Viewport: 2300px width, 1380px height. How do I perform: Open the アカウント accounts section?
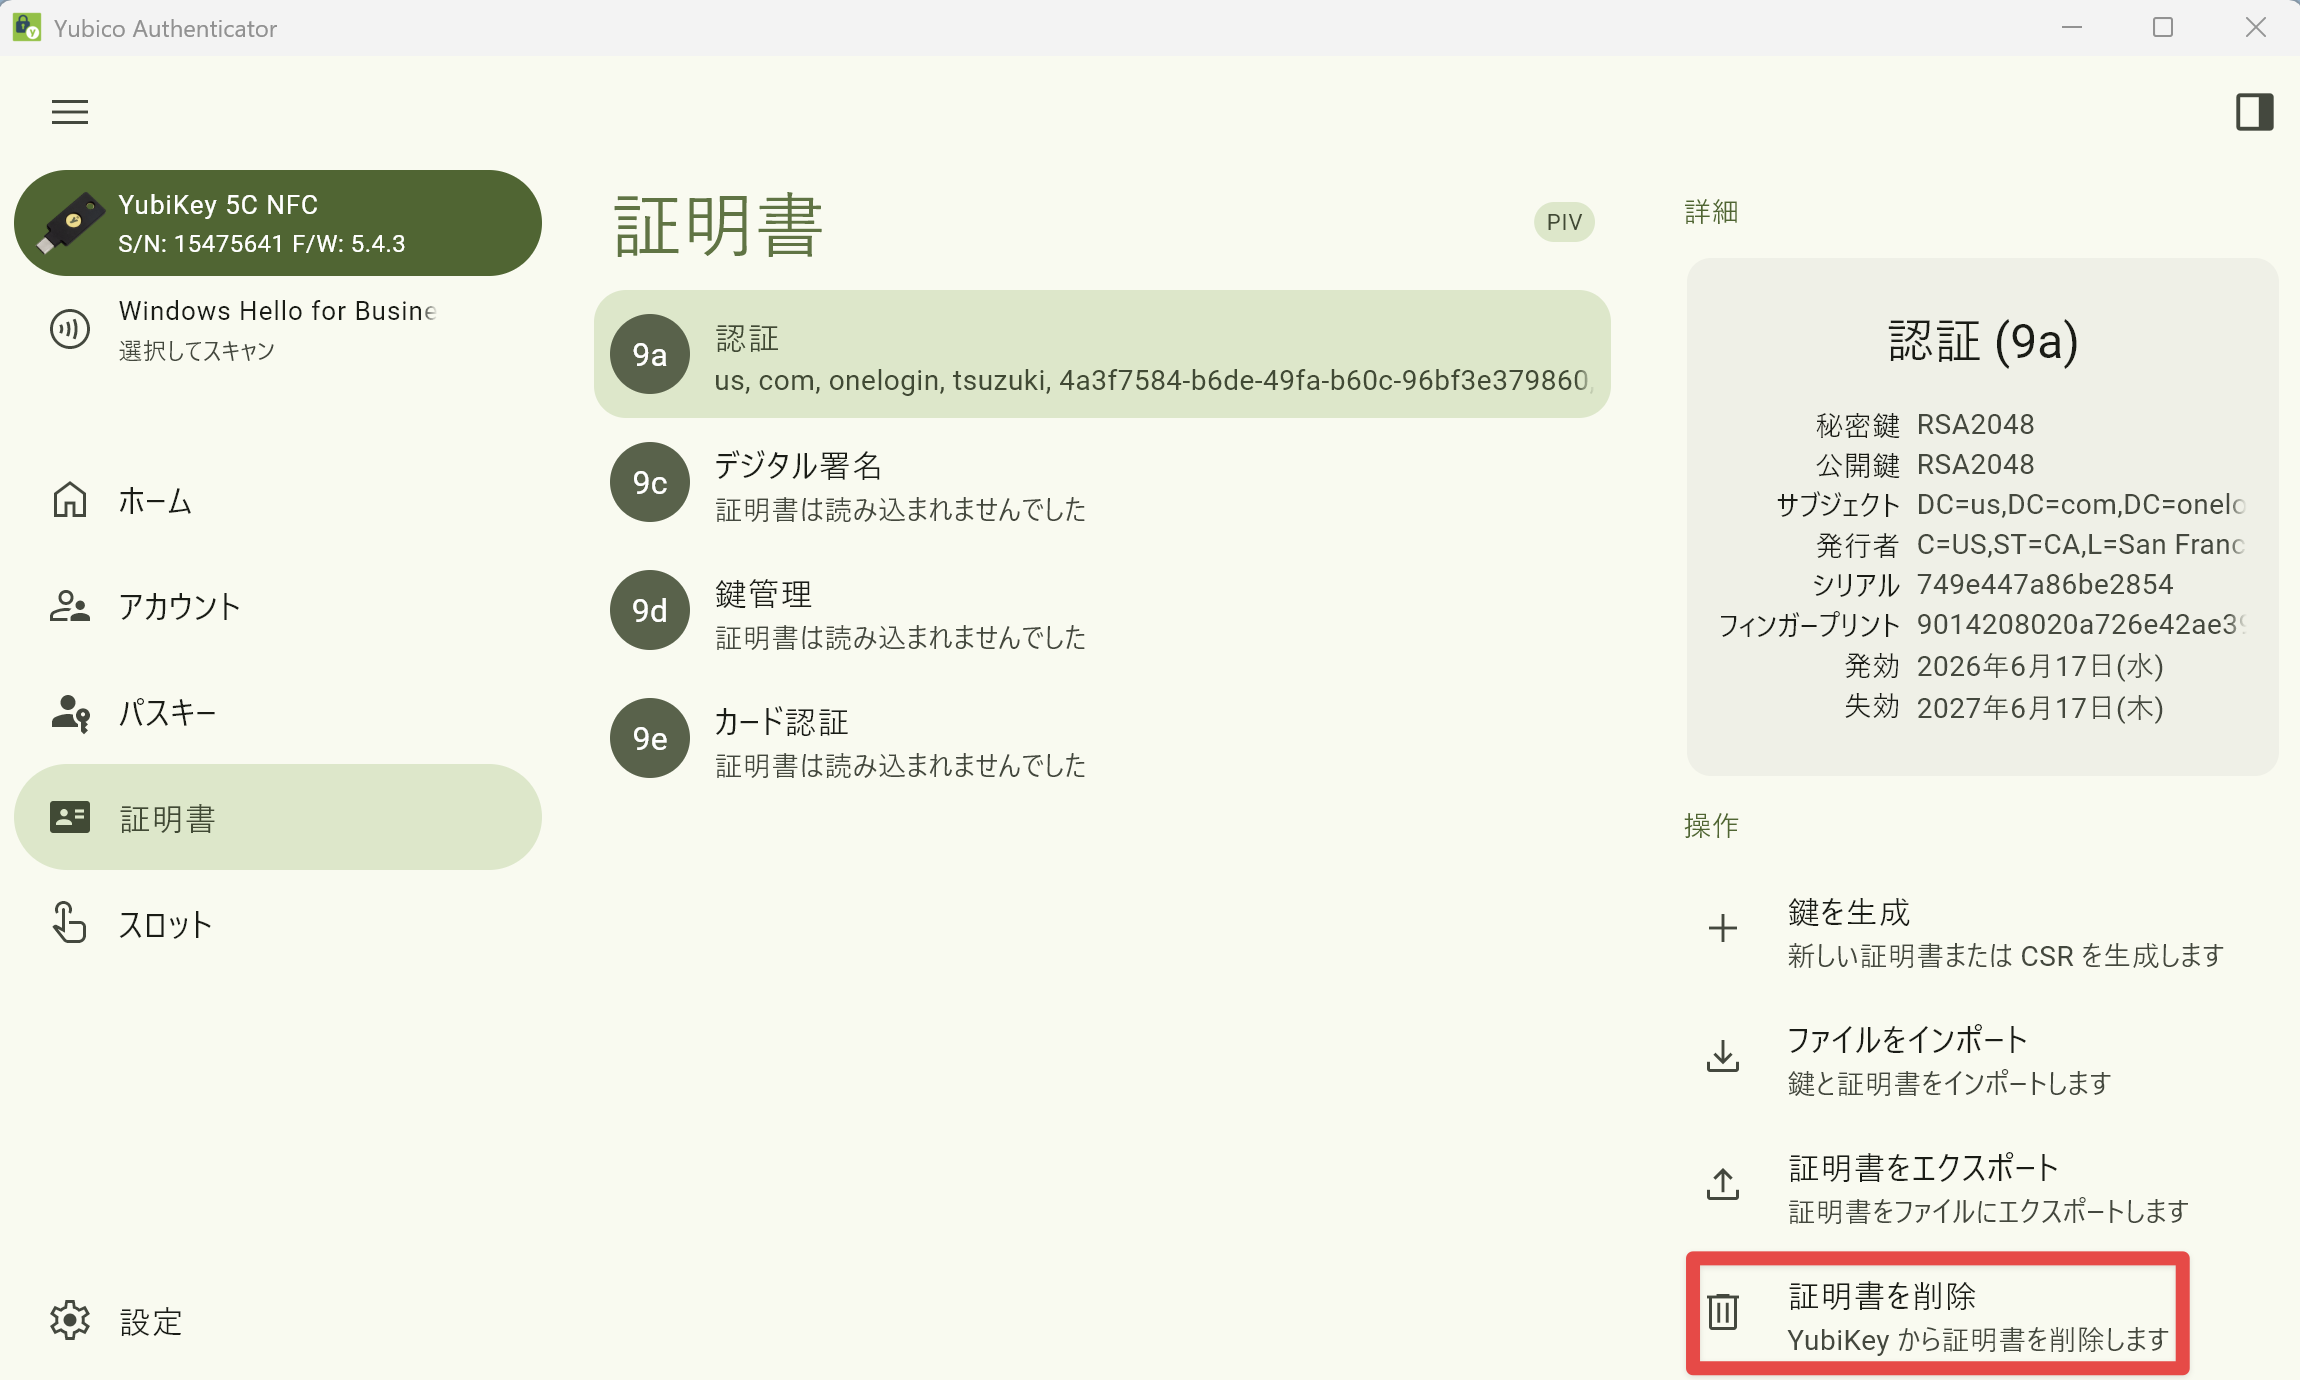(x=278, y=606)
